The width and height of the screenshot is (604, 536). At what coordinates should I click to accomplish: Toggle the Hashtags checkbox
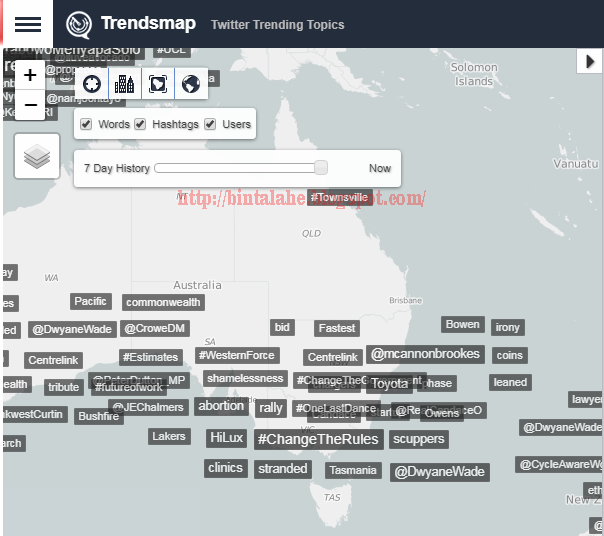coord(140,124)
